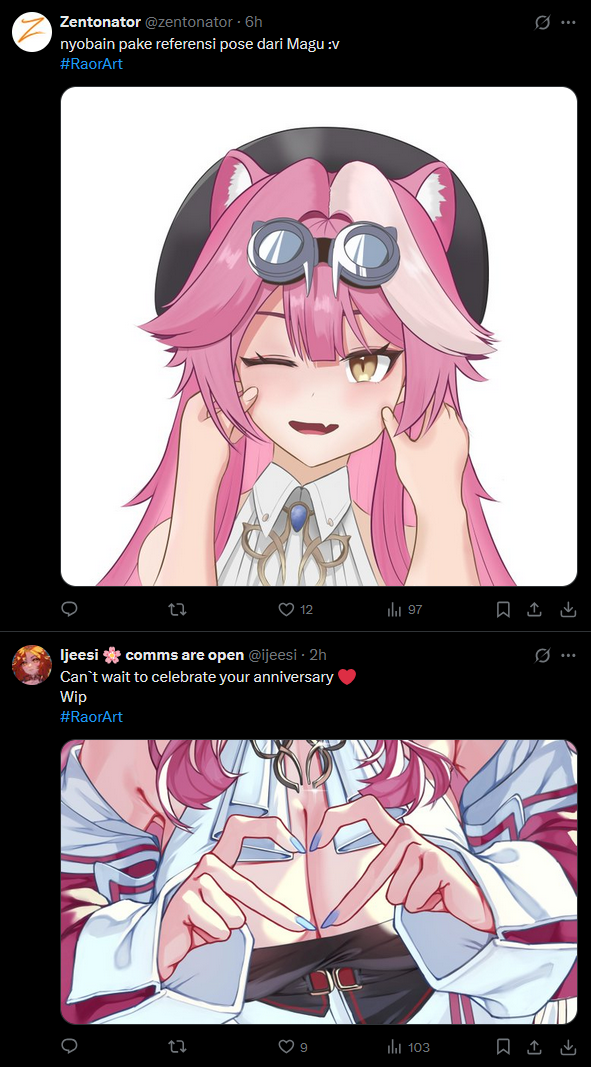Open Grok icon on Ijeesi's post
Screen dimensions: 591x1067
(x=542, y=655)
